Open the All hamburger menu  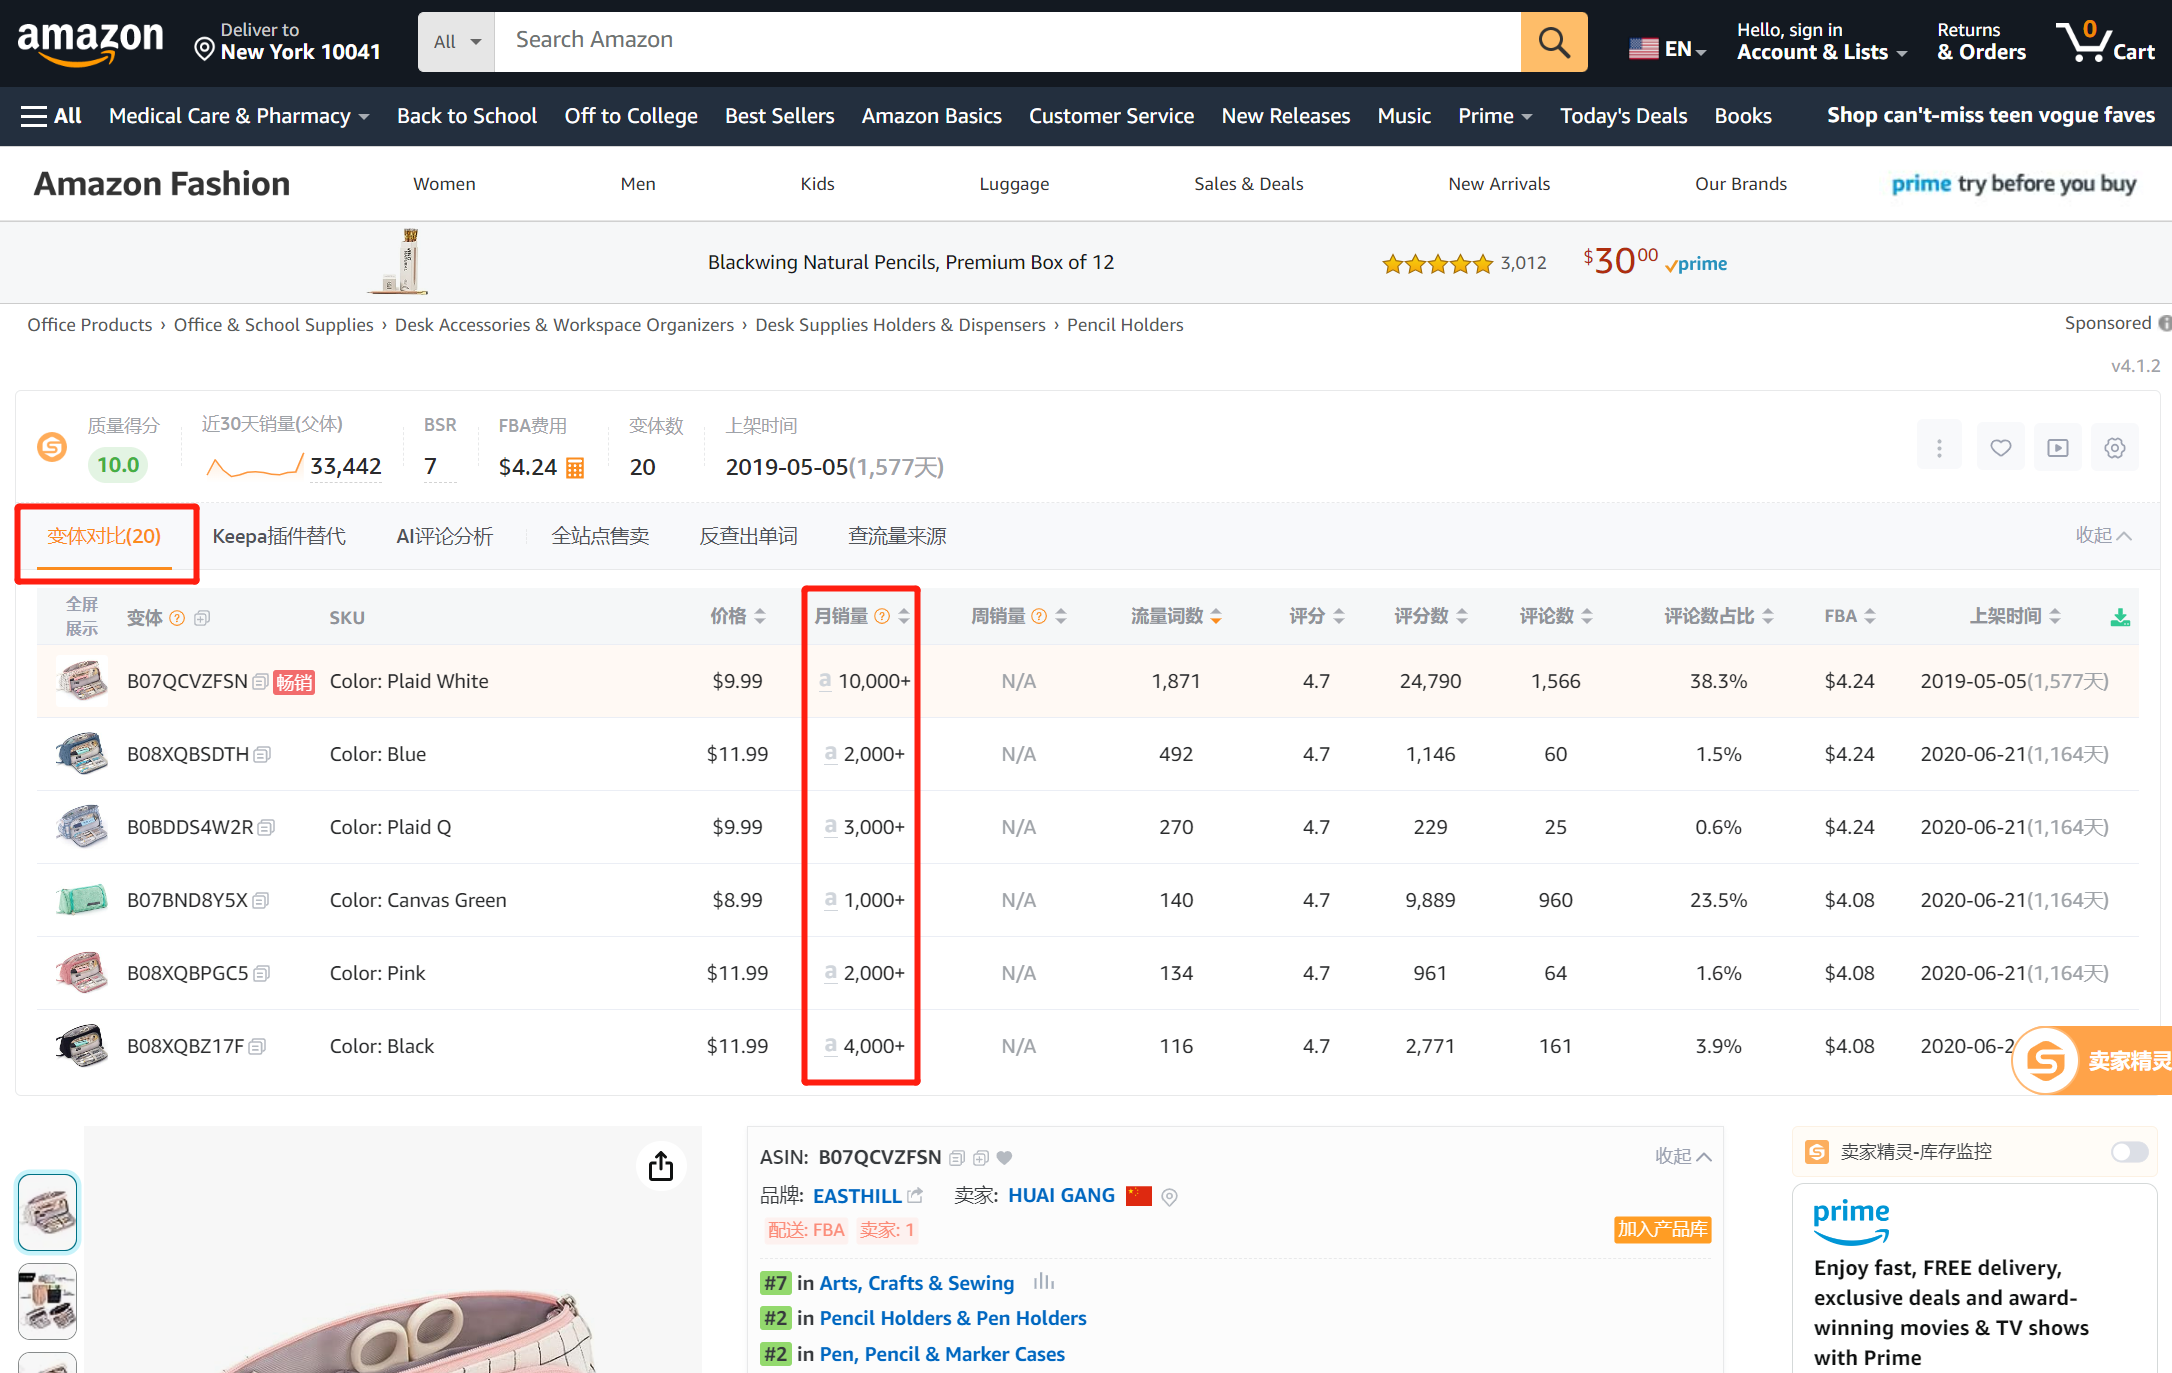point(51,116)
